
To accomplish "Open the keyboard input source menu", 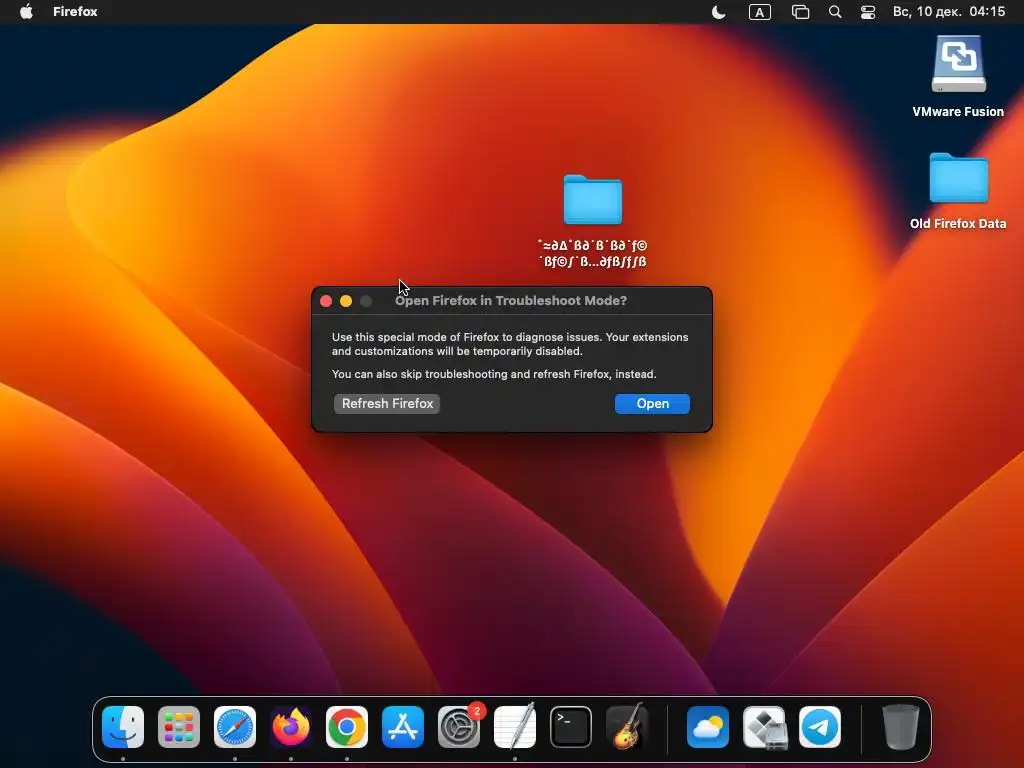I will pos(760,12).
